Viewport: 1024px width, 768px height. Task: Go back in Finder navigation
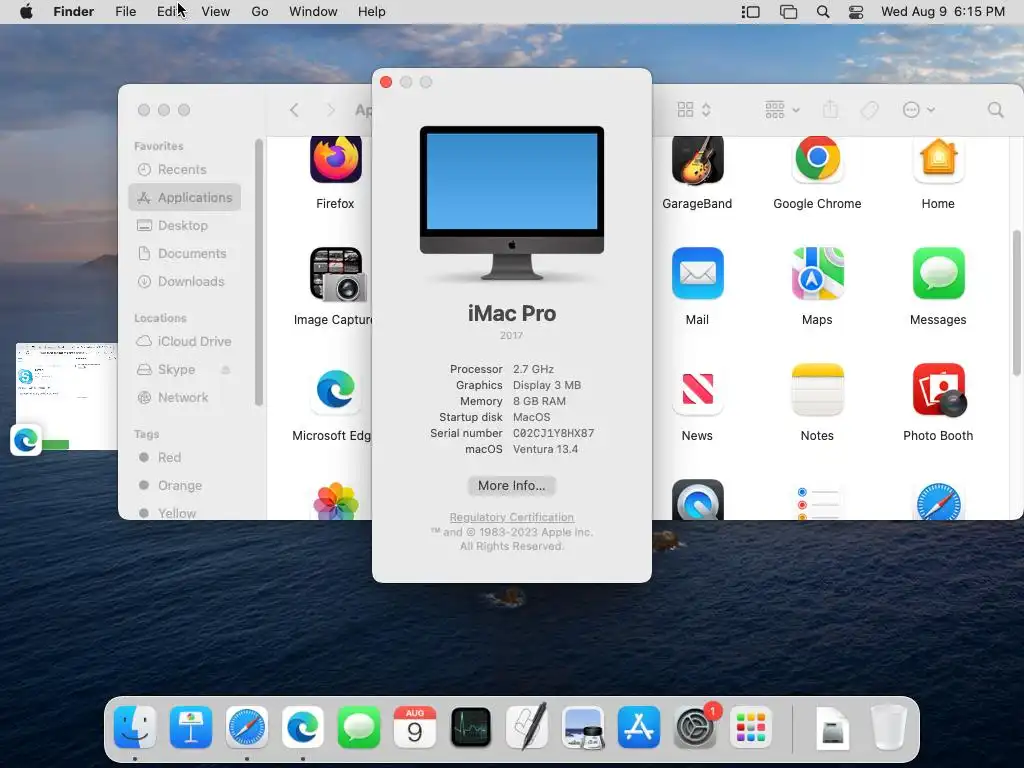pyautogui.click(x=295, y=110)
